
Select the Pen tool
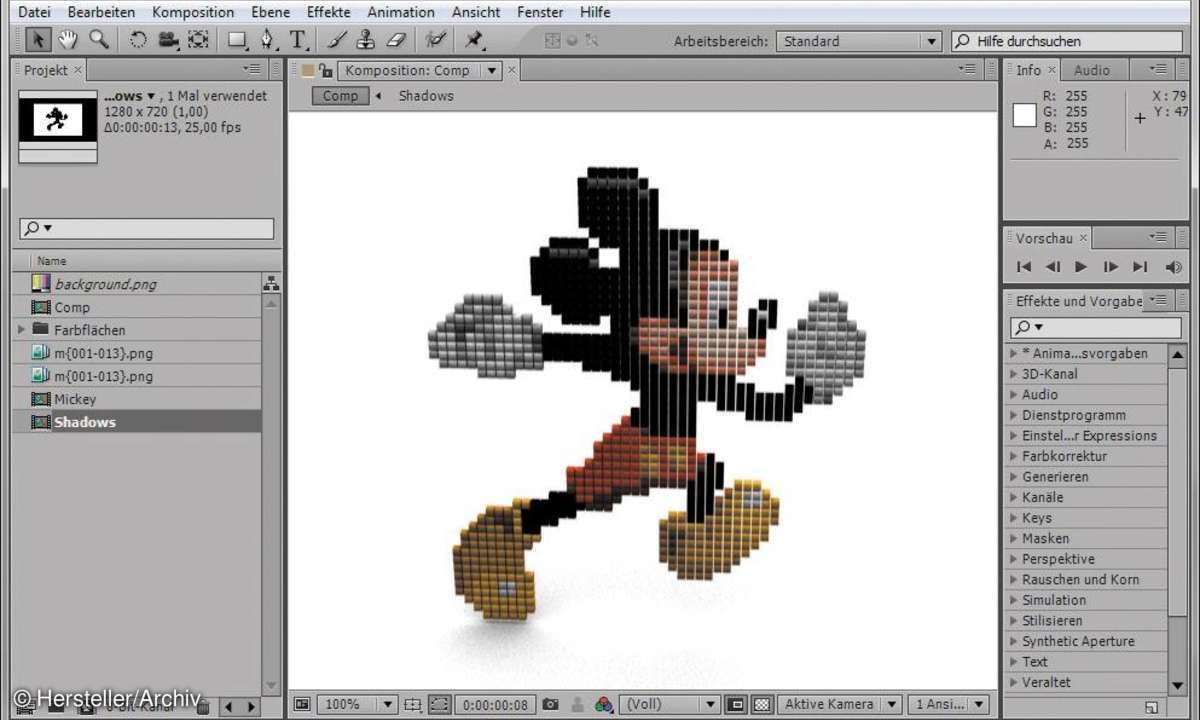pyautogui.click(x=267, y=40)
